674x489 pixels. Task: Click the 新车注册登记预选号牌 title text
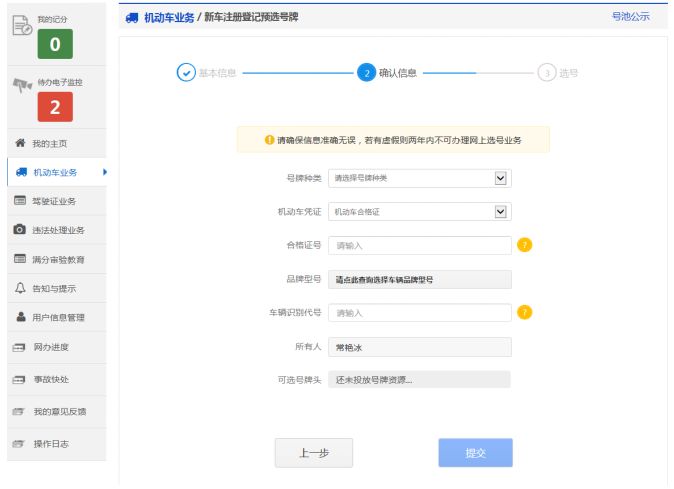coord(251,17)
